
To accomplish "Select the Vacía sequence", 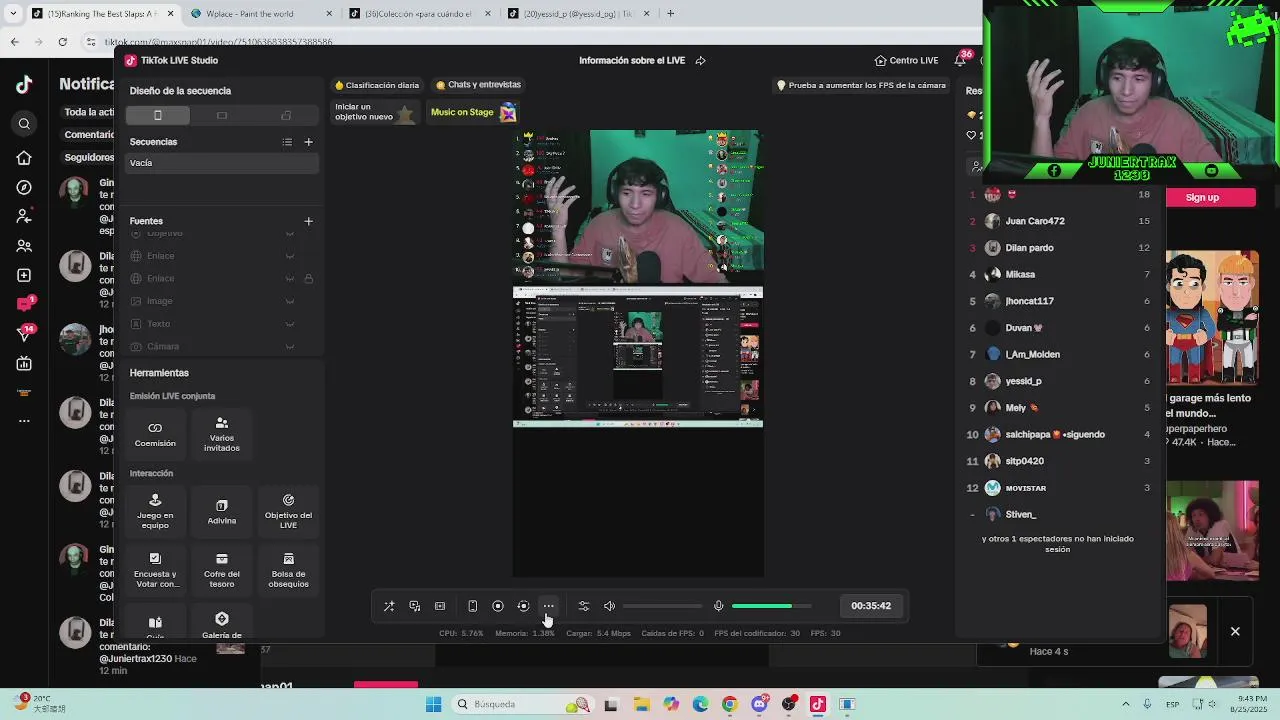I will click(222, 163).
